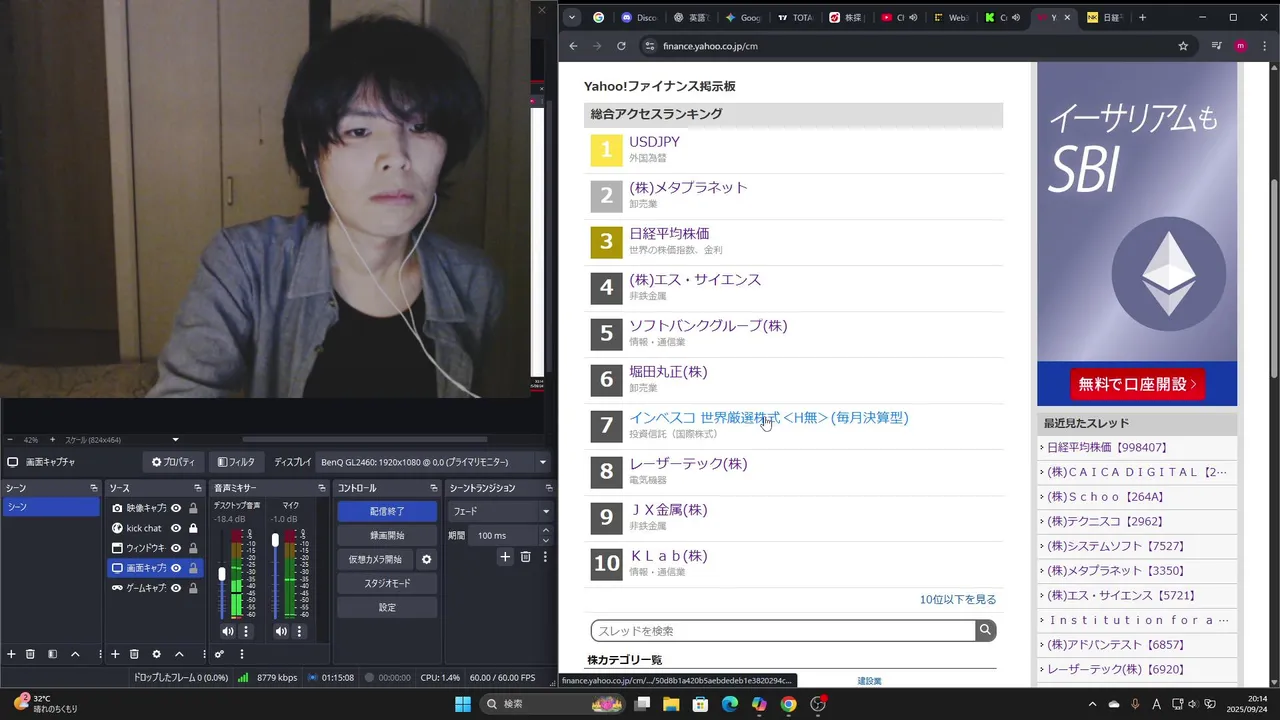The image size is (1280, 720).
Task: Delete the scene transition trash icon
Action: click(525, 557)
